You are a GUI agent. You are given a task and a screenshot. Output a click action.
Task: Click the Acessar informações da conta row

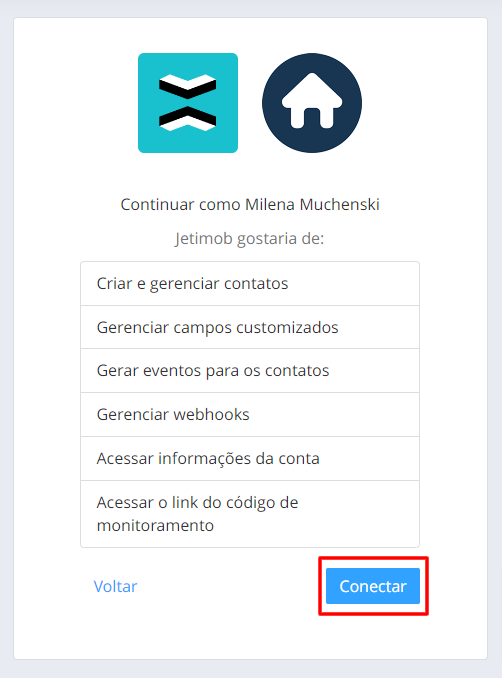click(250, 458)
